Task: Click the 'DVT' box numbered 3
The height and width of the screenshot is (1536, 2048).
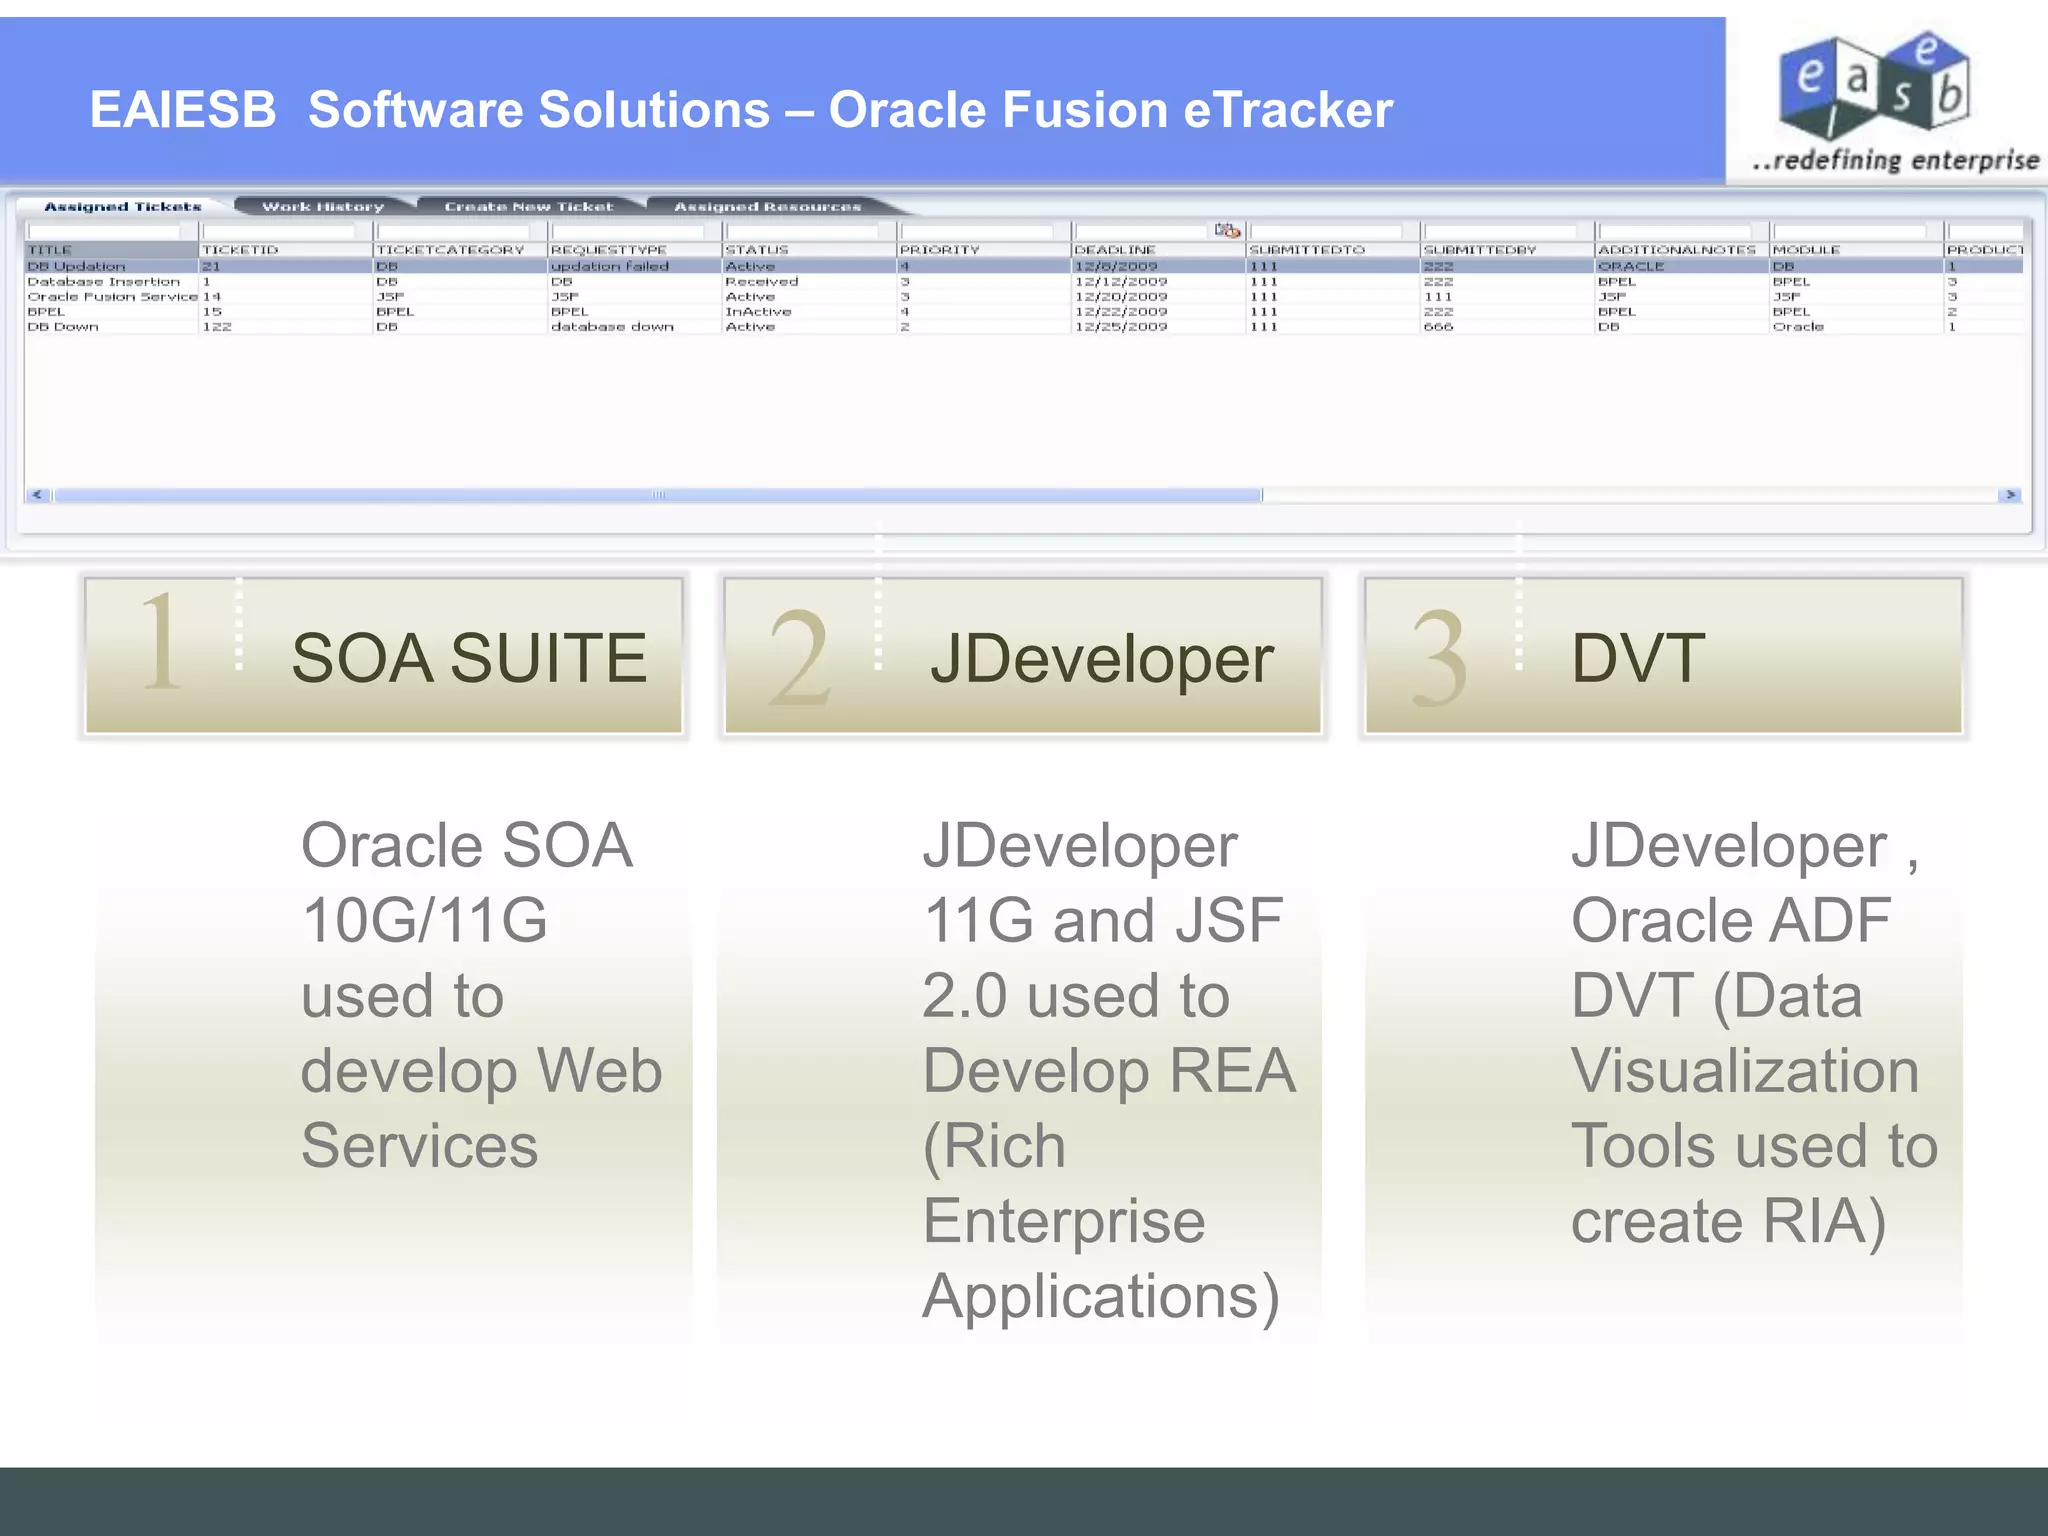Action: coord(1664,656)
